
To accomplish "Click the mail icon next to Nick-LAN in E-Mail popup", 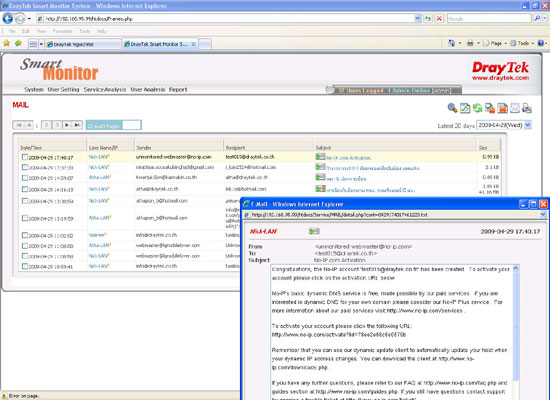I will (x=314, y=231).
